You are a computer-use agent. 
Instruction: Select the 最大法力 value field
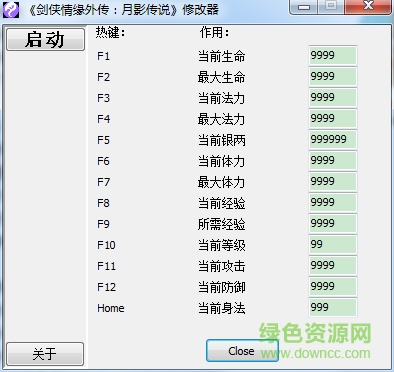click(333, 118)
